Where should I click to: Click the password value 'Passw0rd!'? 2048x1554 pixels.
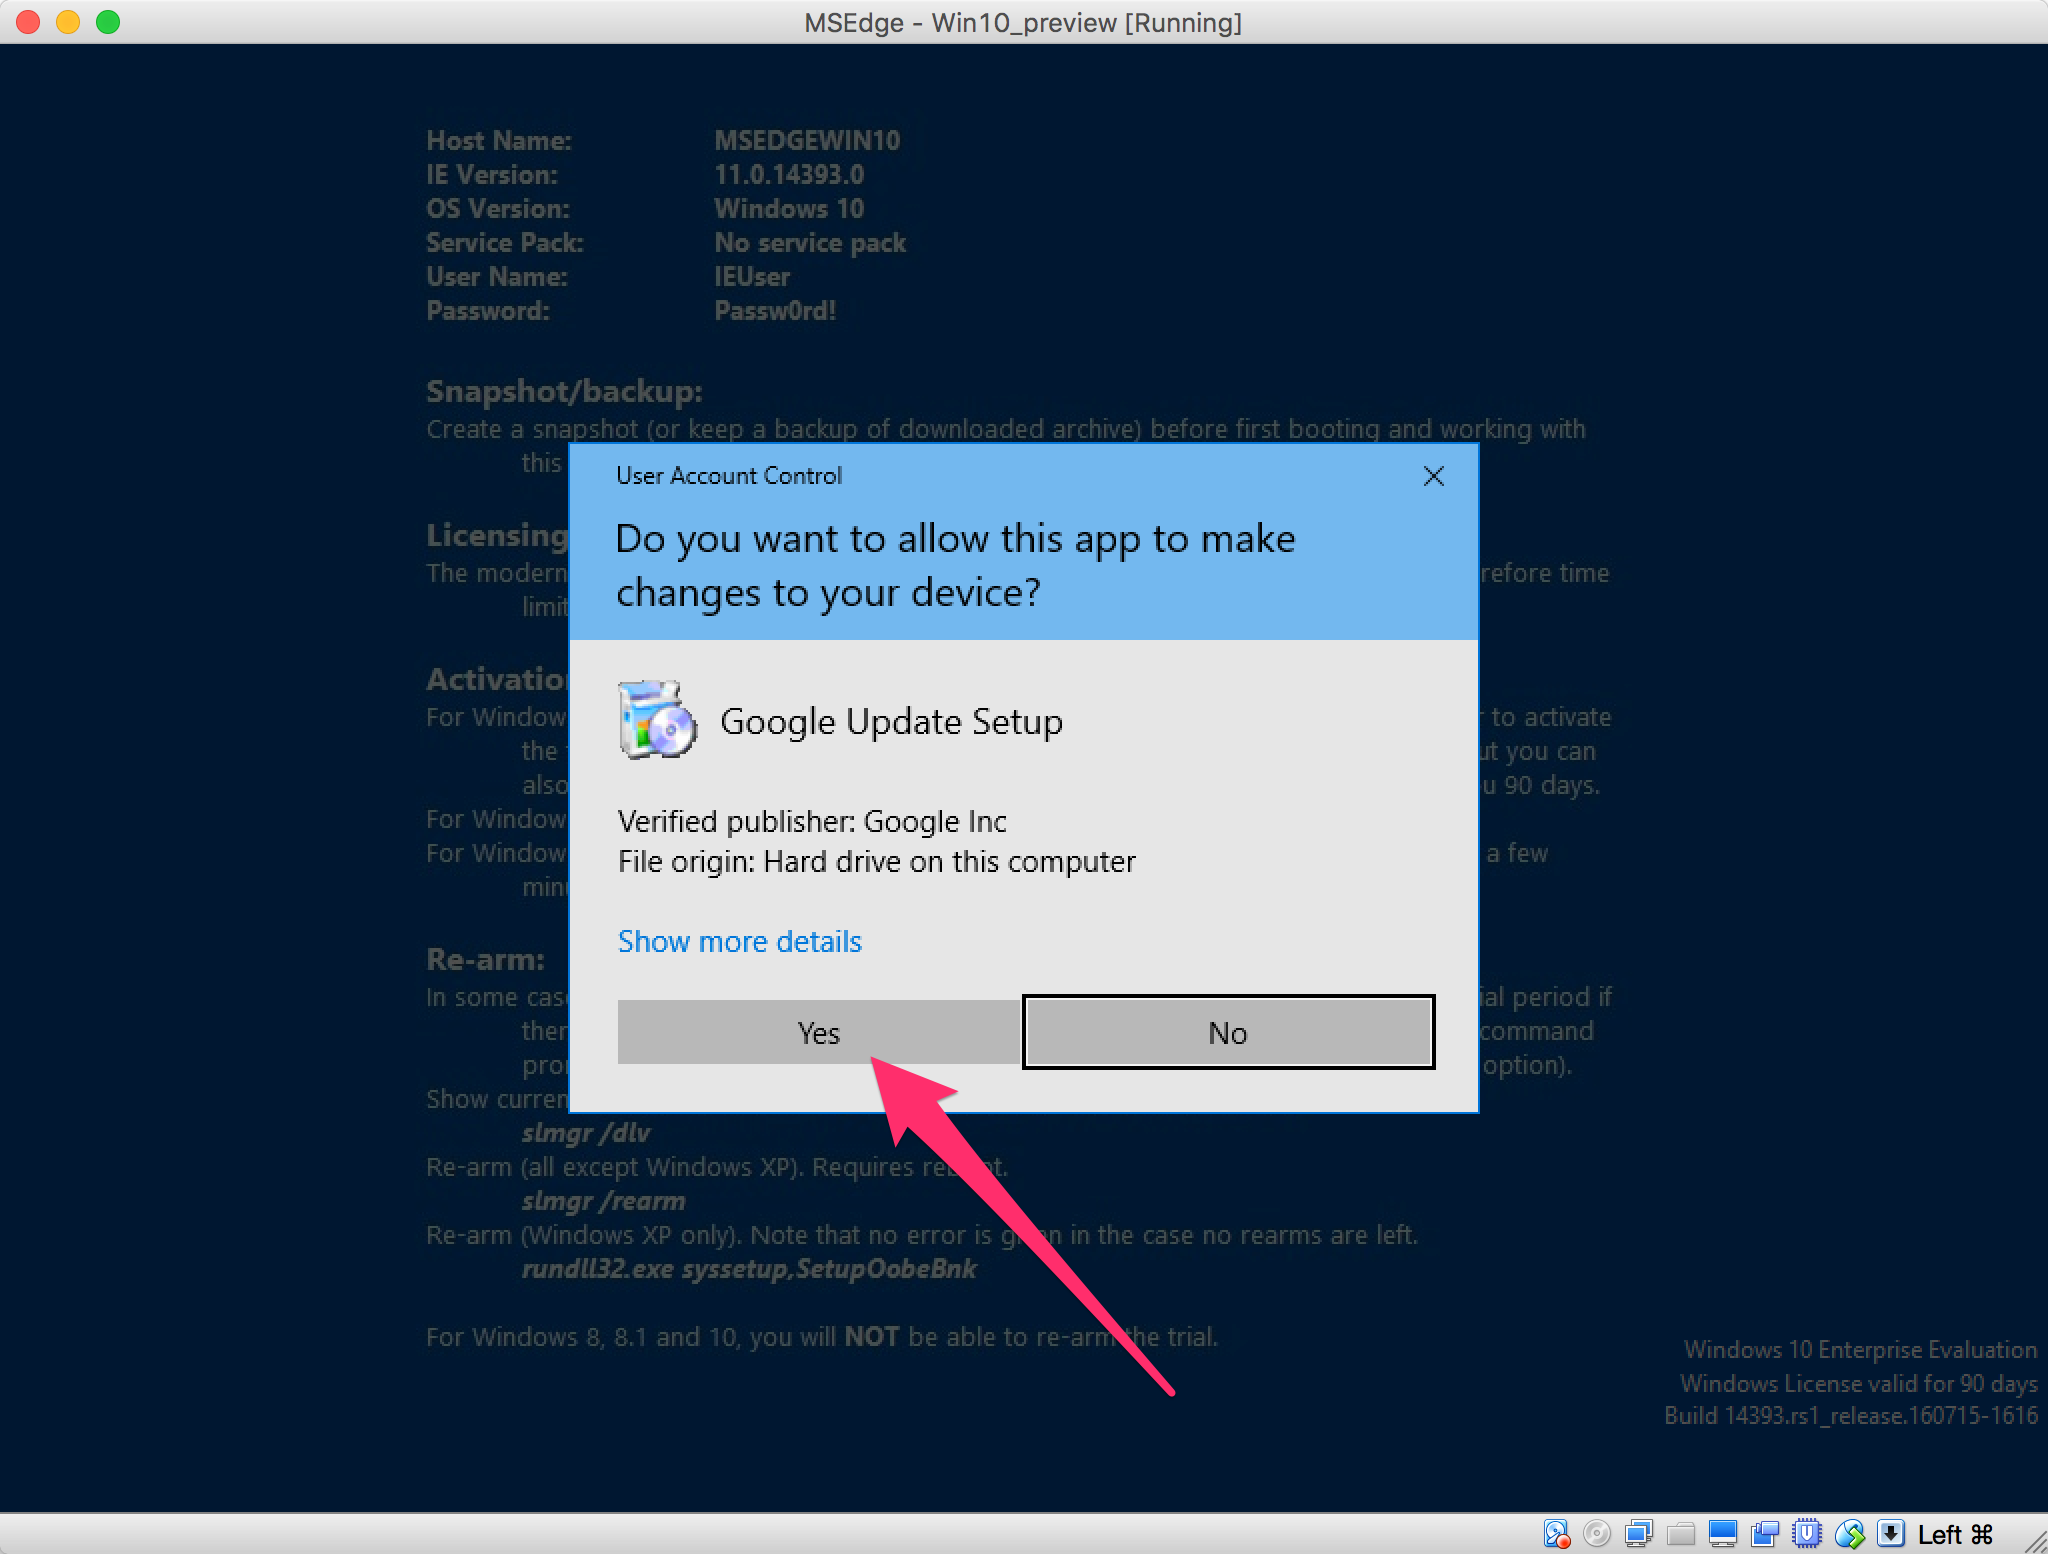coord(775,310)
